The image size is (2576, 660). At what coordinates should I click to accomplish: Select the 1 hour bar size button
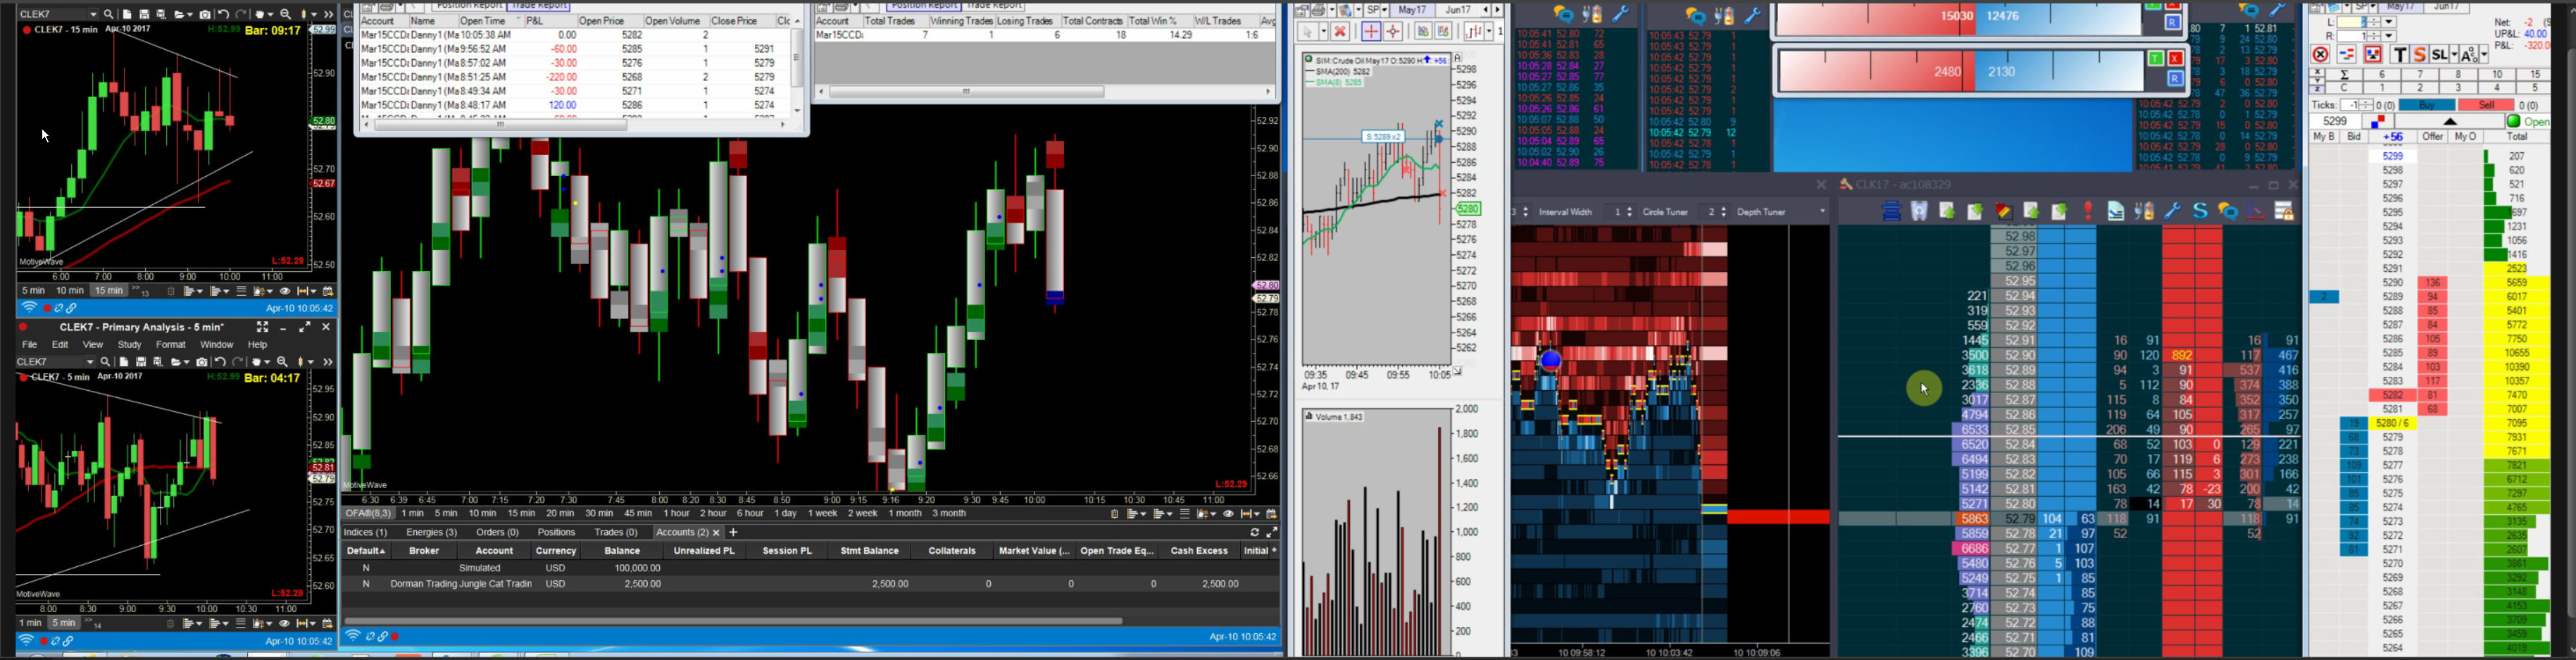[x=677, y=514]
